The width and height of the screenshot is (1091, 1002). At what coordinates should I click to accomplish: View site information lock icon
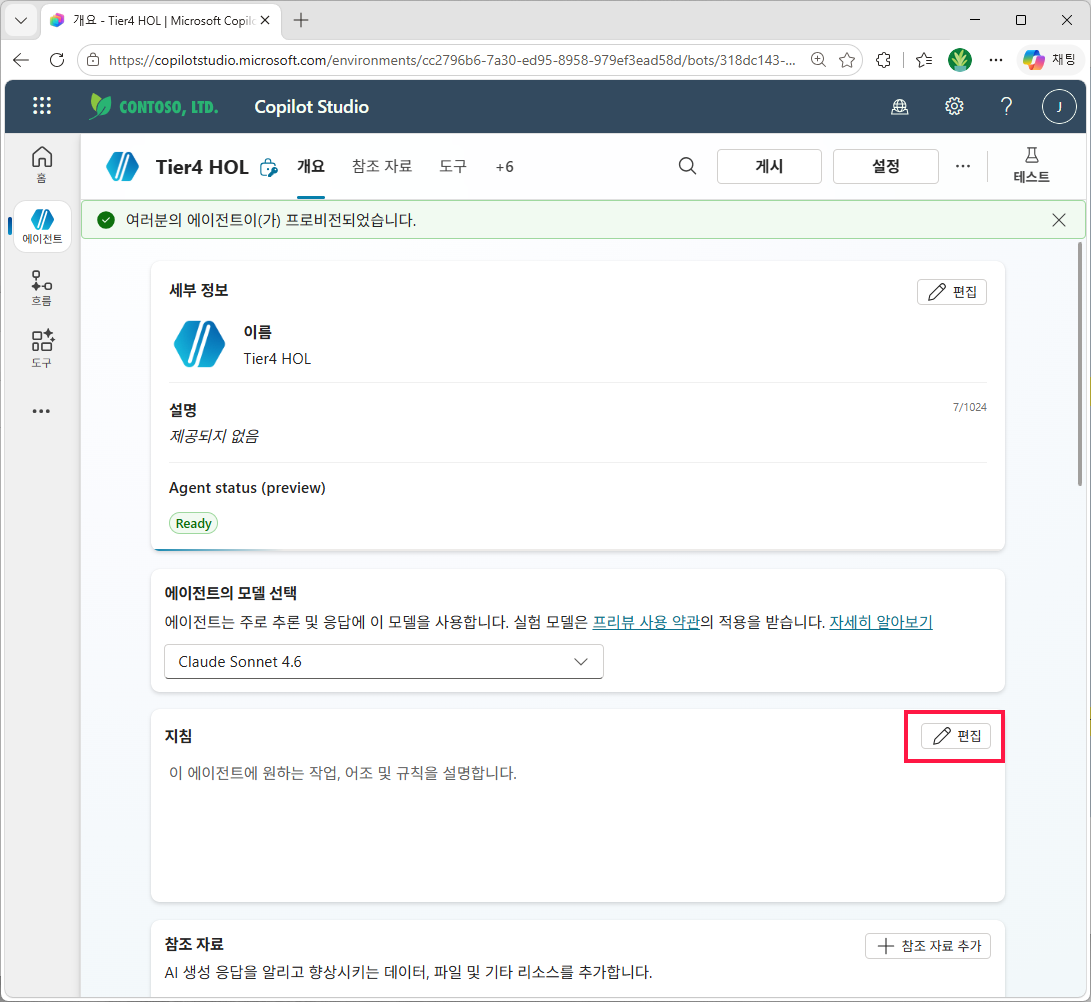point(93,60)
